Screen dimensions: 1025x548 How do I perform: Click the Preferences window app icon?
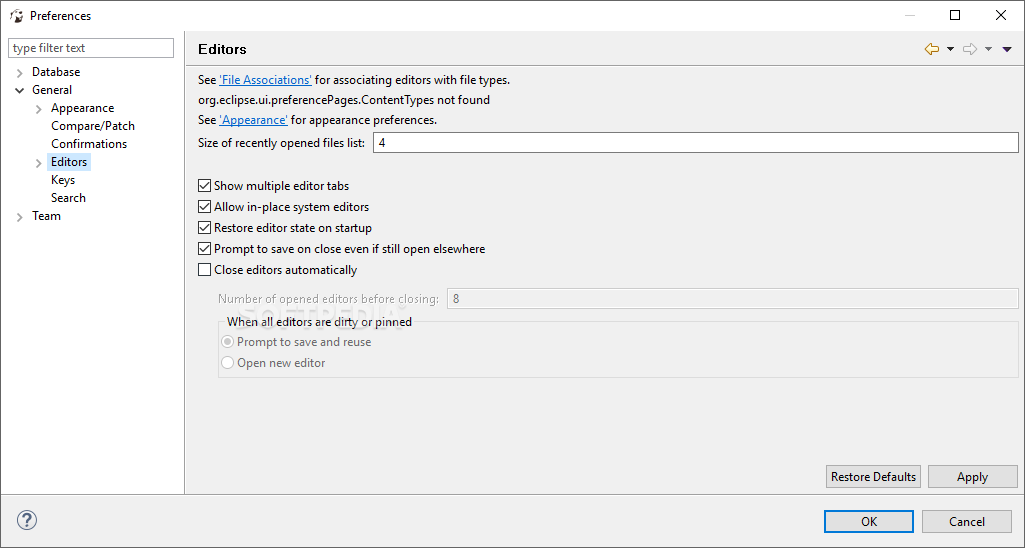click(x=16, y=16)
